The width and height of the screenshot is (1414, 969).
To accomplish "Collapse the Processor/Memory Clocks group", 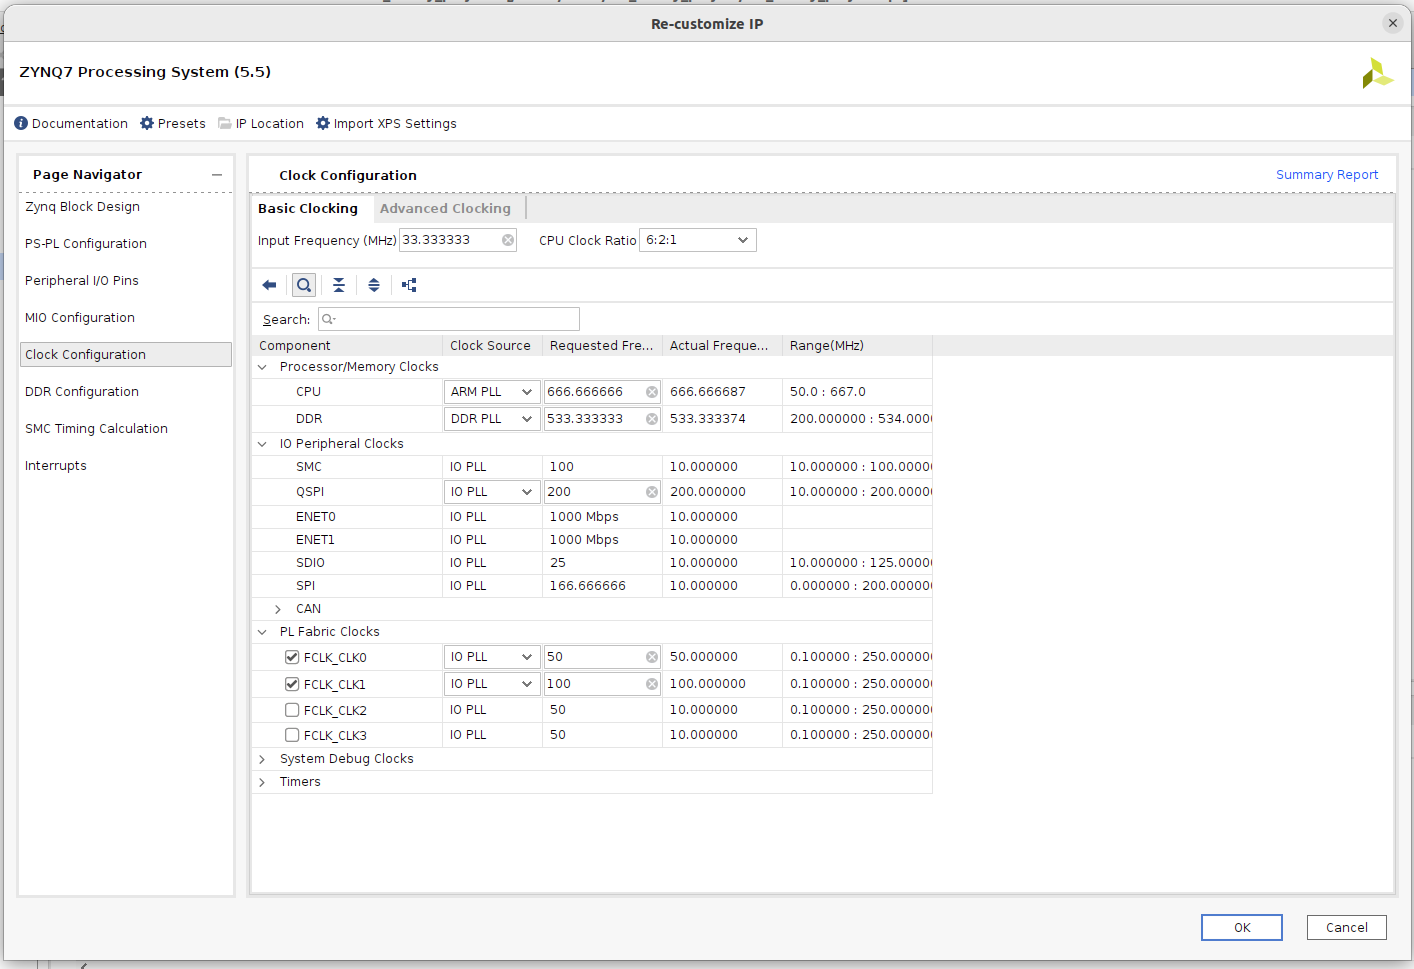I will (262, 367).
